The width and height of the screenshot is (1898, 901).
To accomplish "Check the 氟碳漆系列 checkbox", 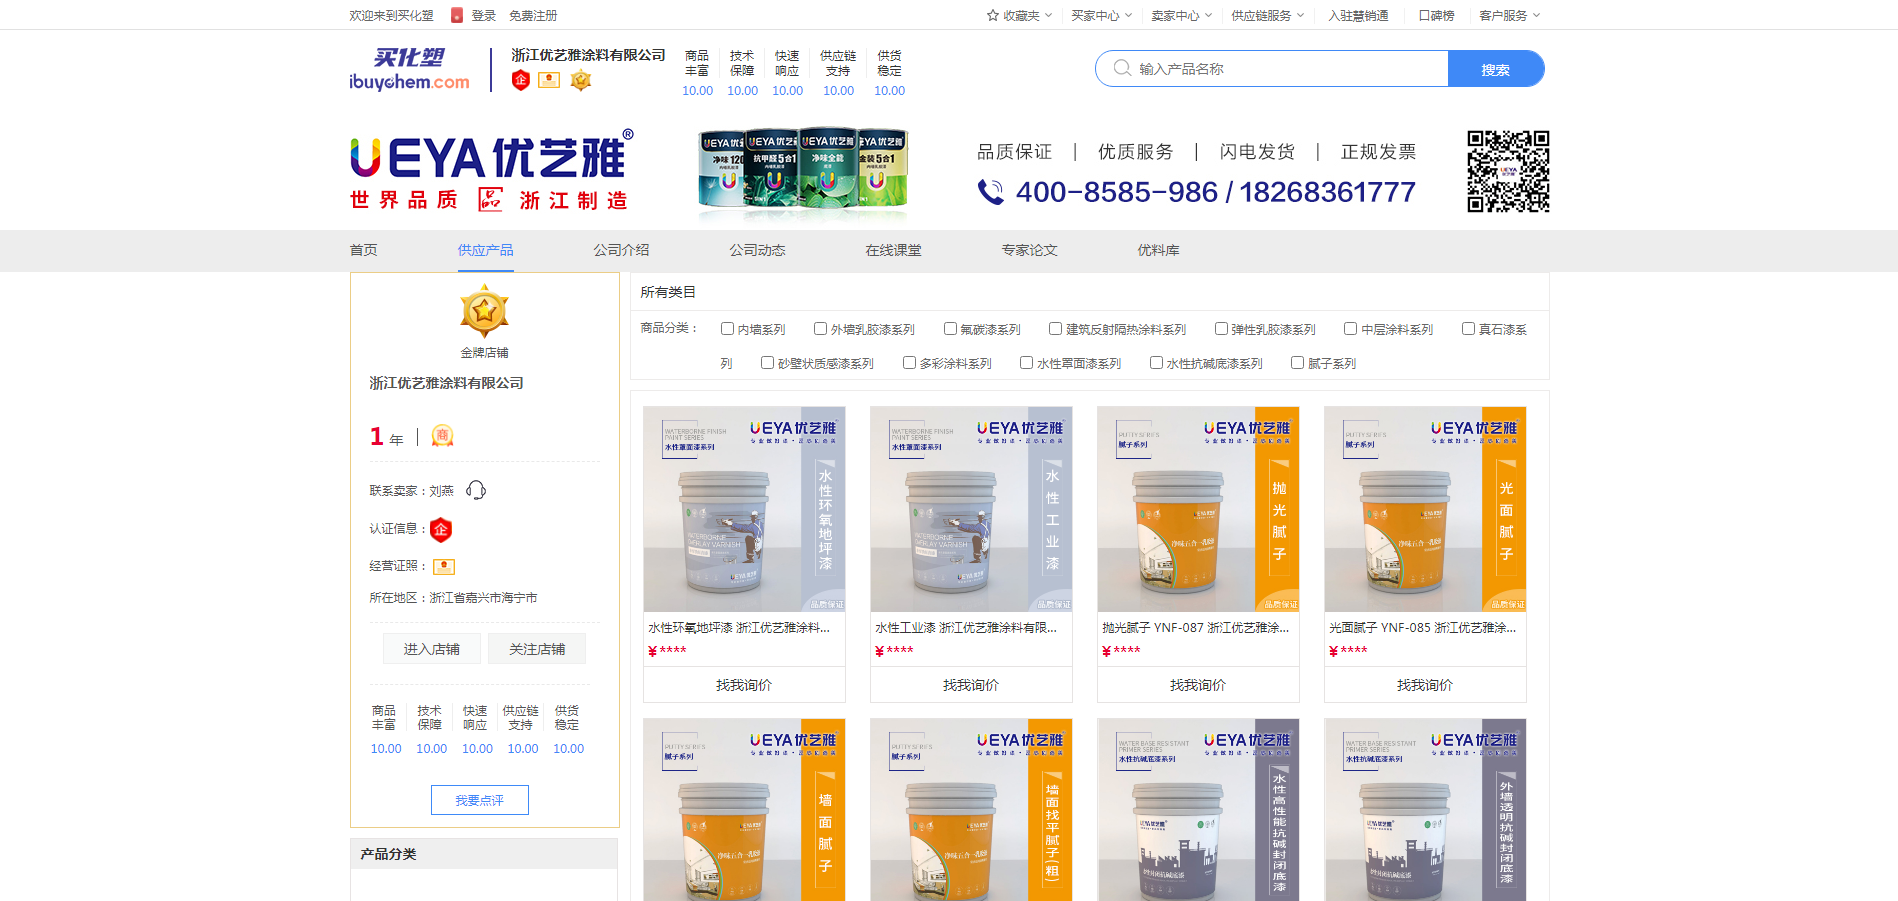I will 950,328.
